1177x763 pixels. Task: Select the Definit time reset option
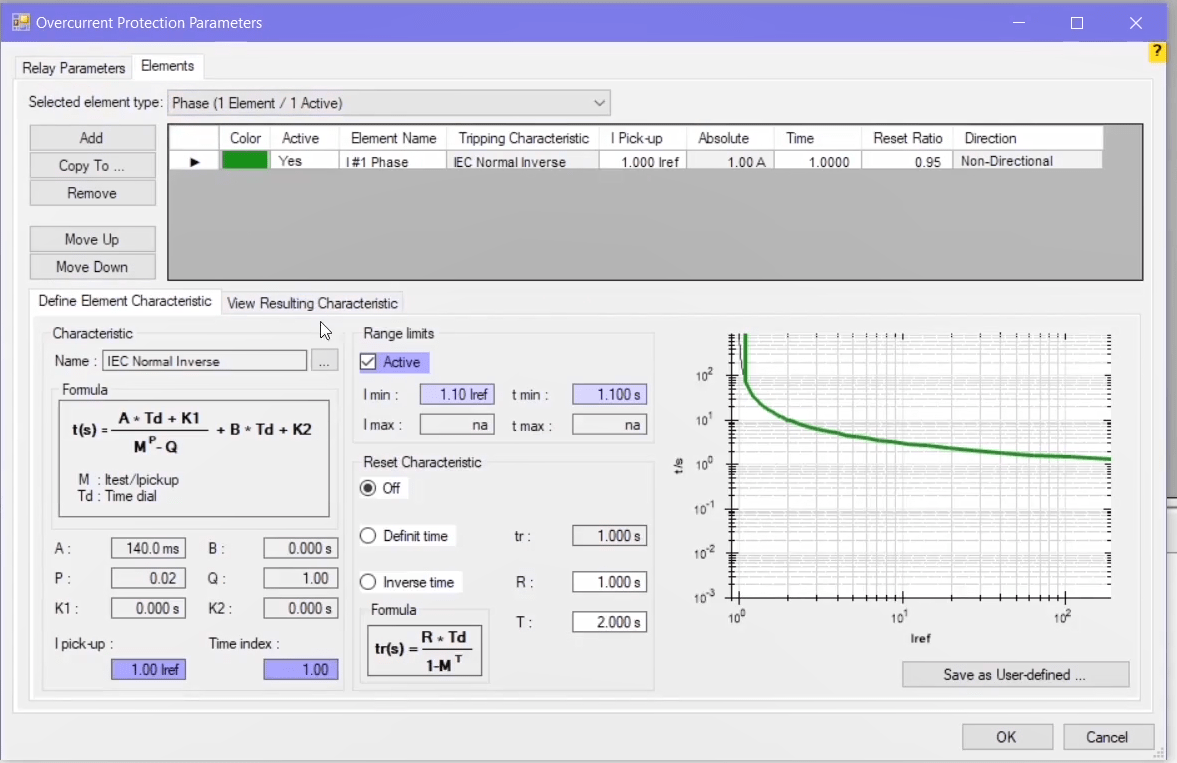368,536
